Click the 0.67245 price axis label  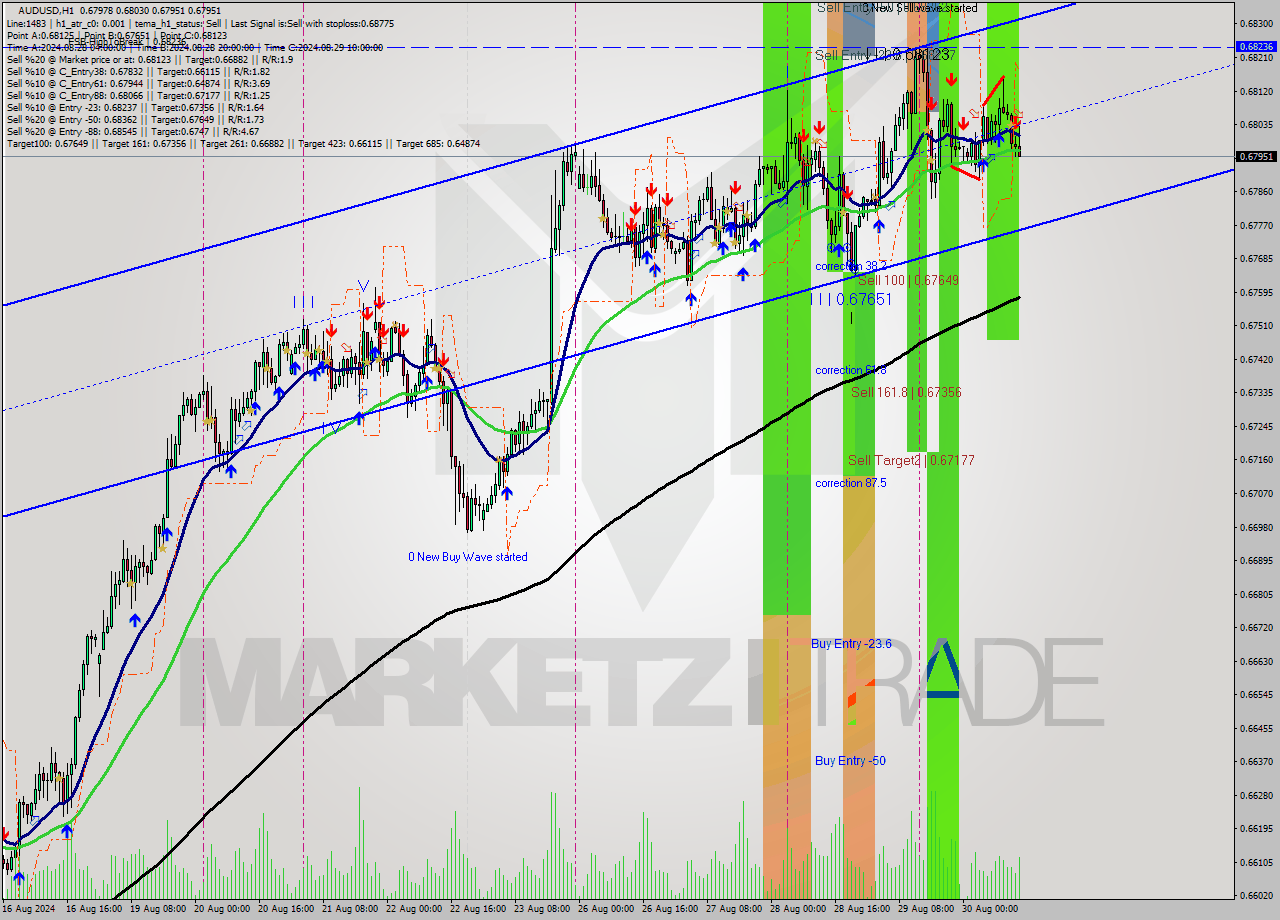(1256, 426)
